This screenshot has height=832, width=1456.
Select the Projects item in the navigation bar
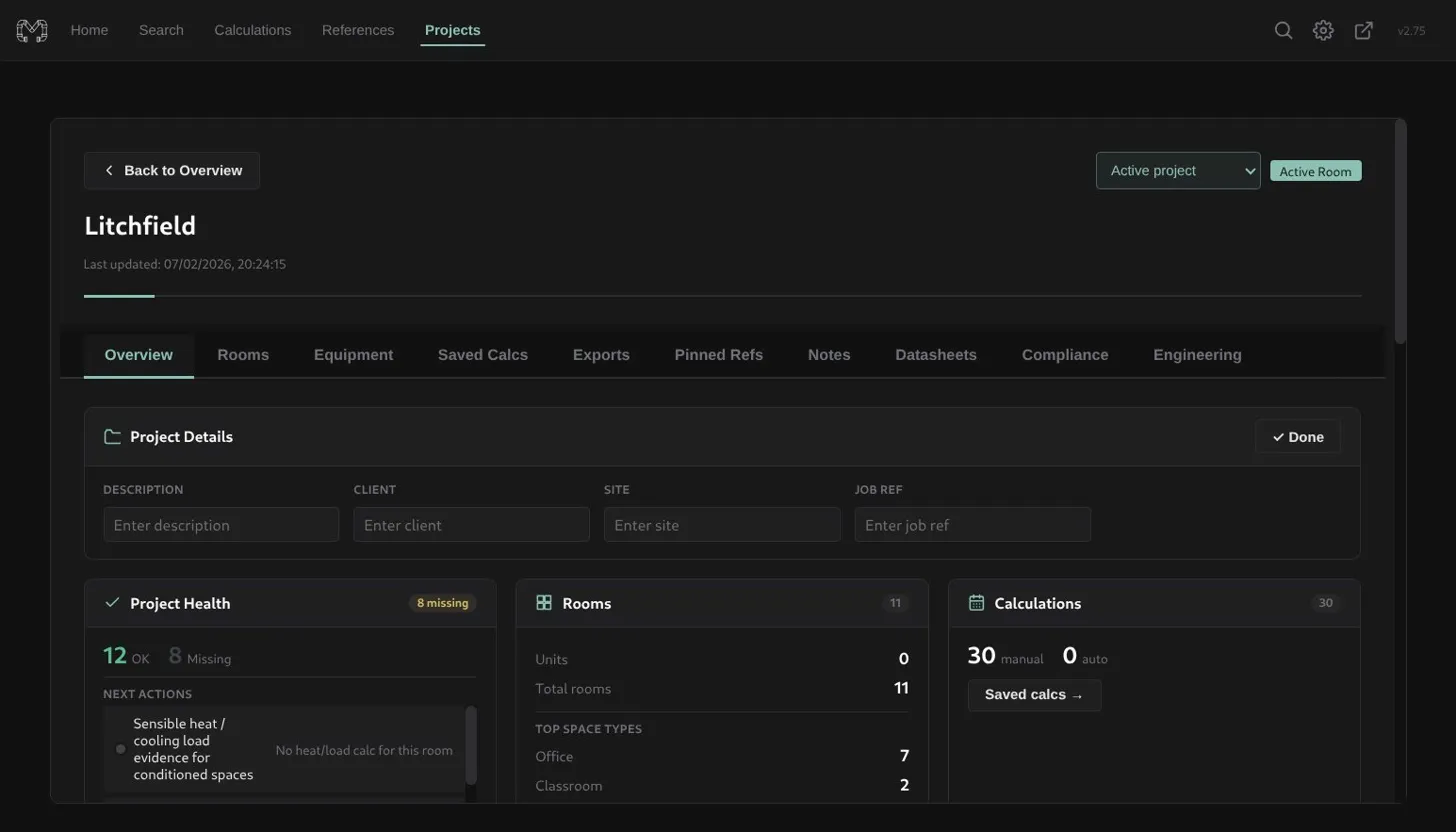coord(452,30)
